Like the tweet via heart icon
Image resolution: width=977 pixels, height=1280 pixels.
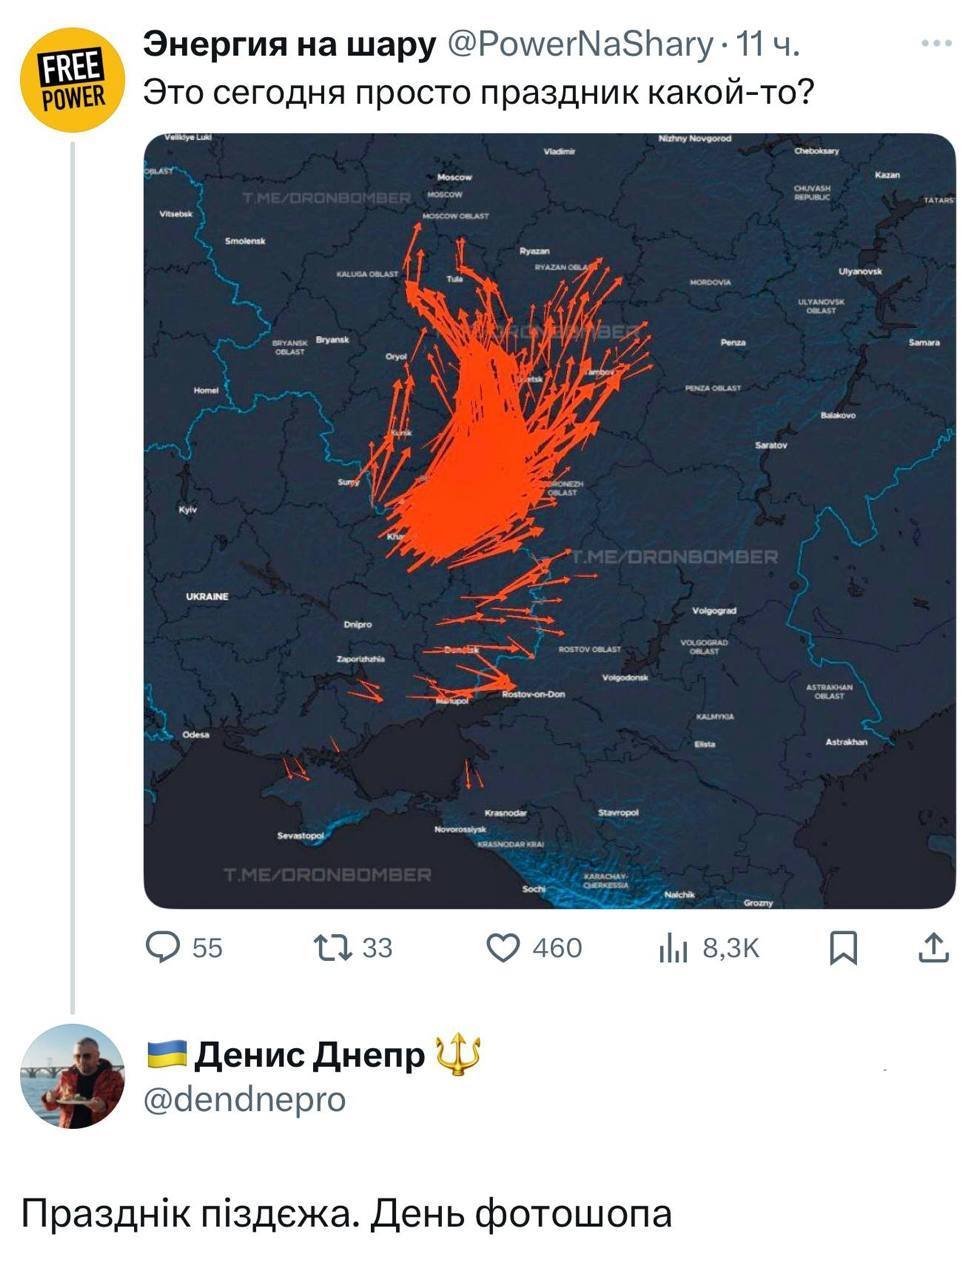point(503,947)
